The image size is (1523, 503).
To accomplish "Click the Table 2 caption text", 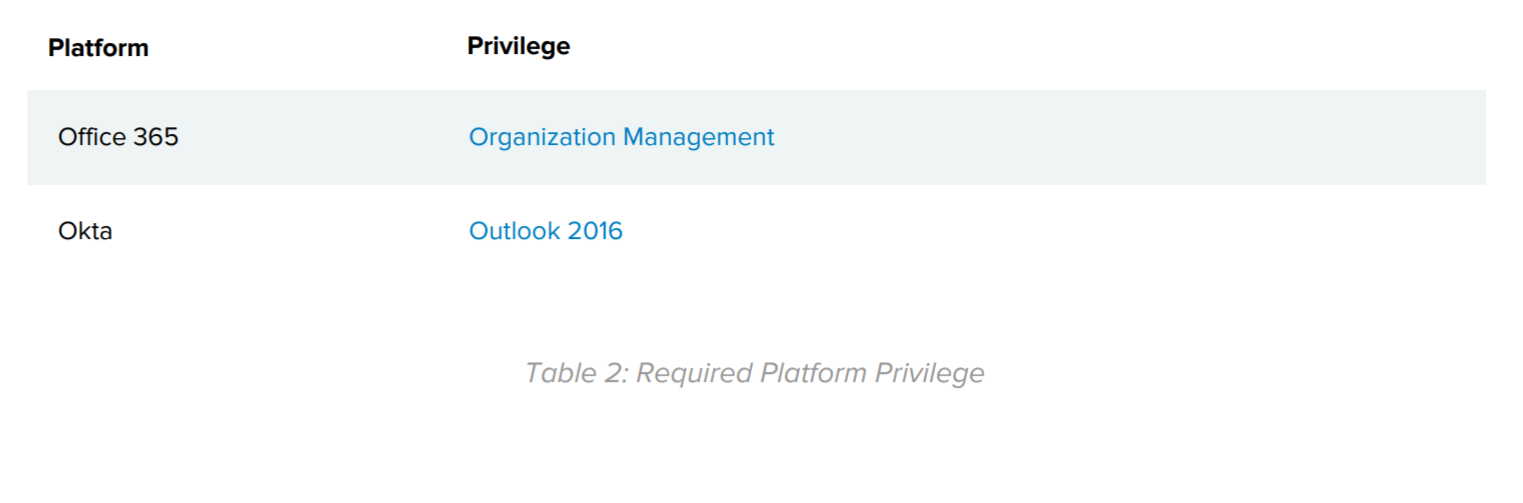I will 754,373.
